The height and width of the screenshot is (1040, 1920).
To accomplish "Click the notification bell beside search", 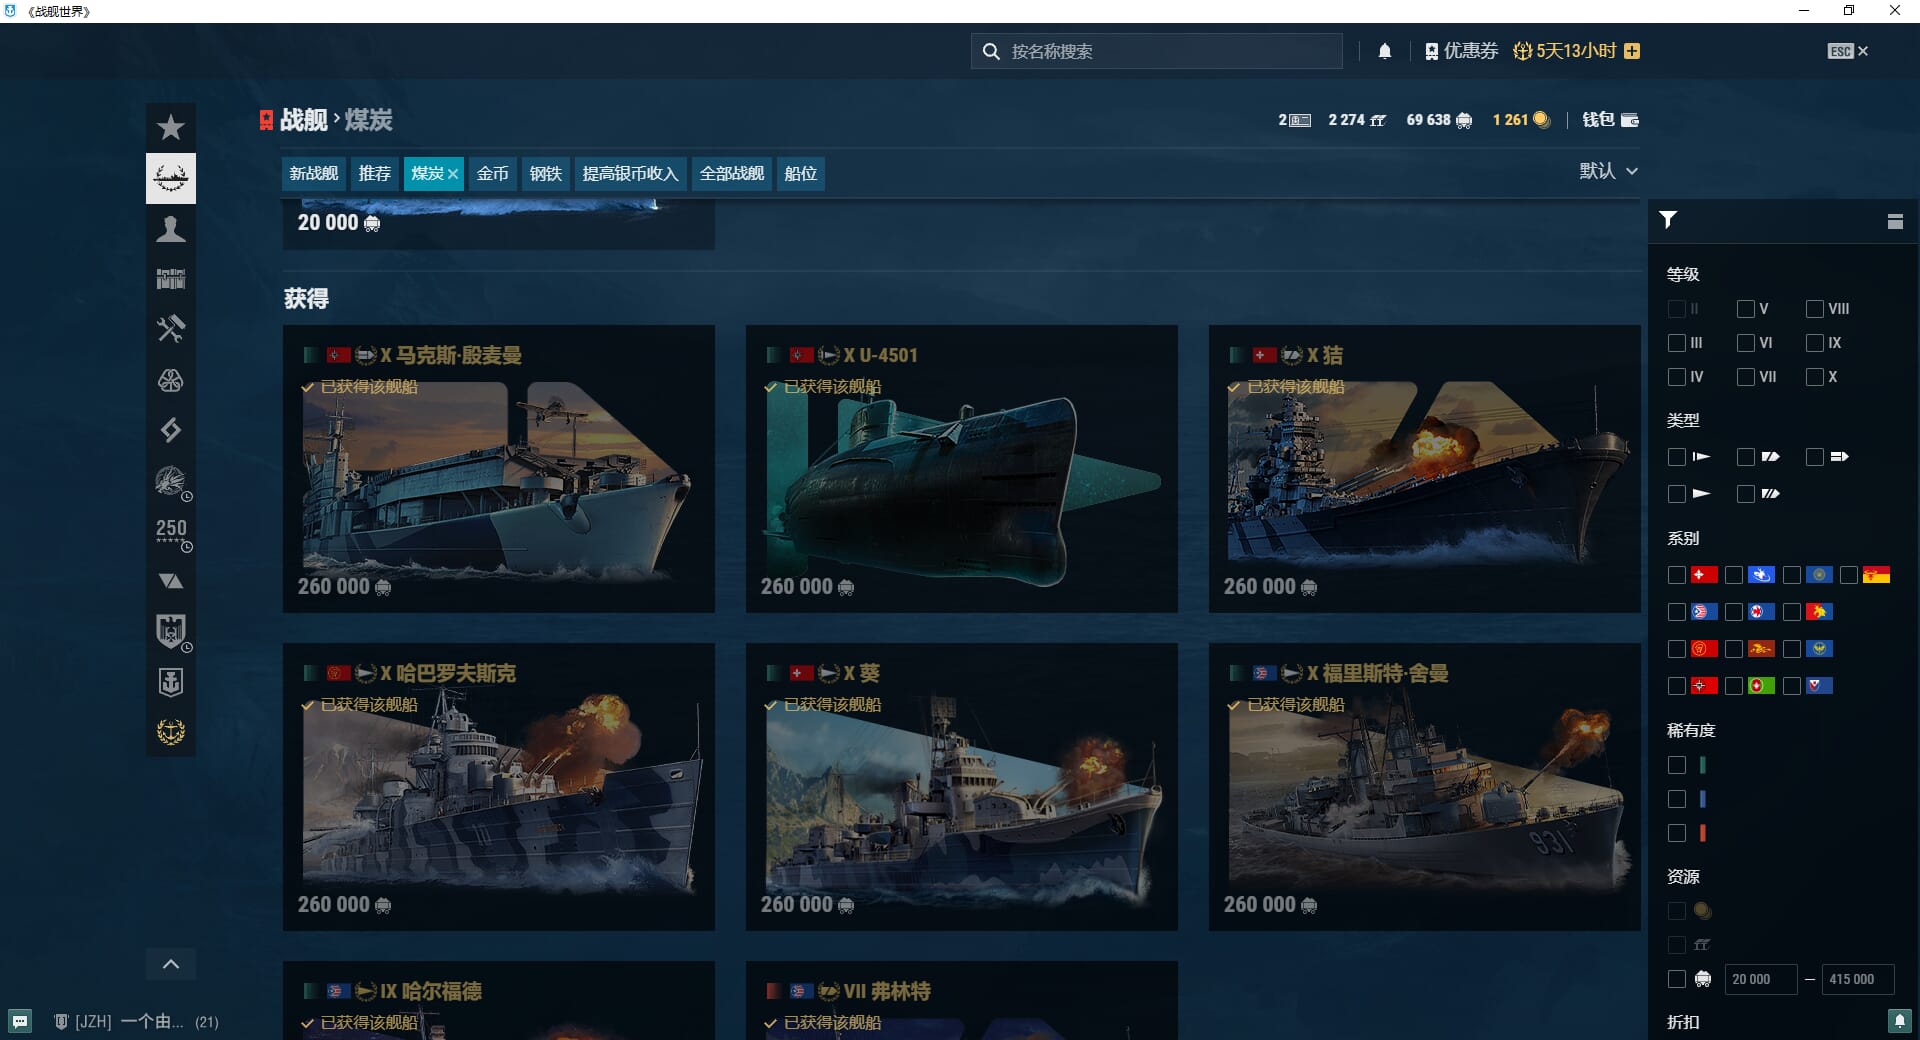I will [x=1385, y=51].
